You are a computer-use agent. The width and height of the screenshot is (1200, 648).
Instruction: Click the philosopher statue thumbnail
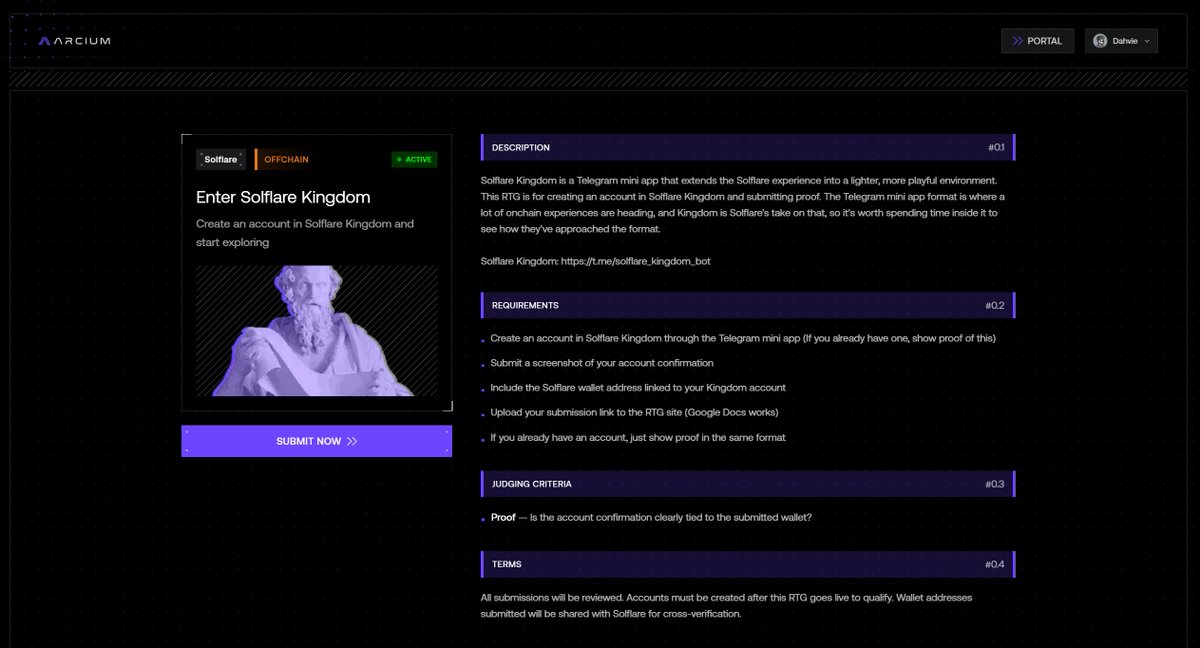[316, 330]
